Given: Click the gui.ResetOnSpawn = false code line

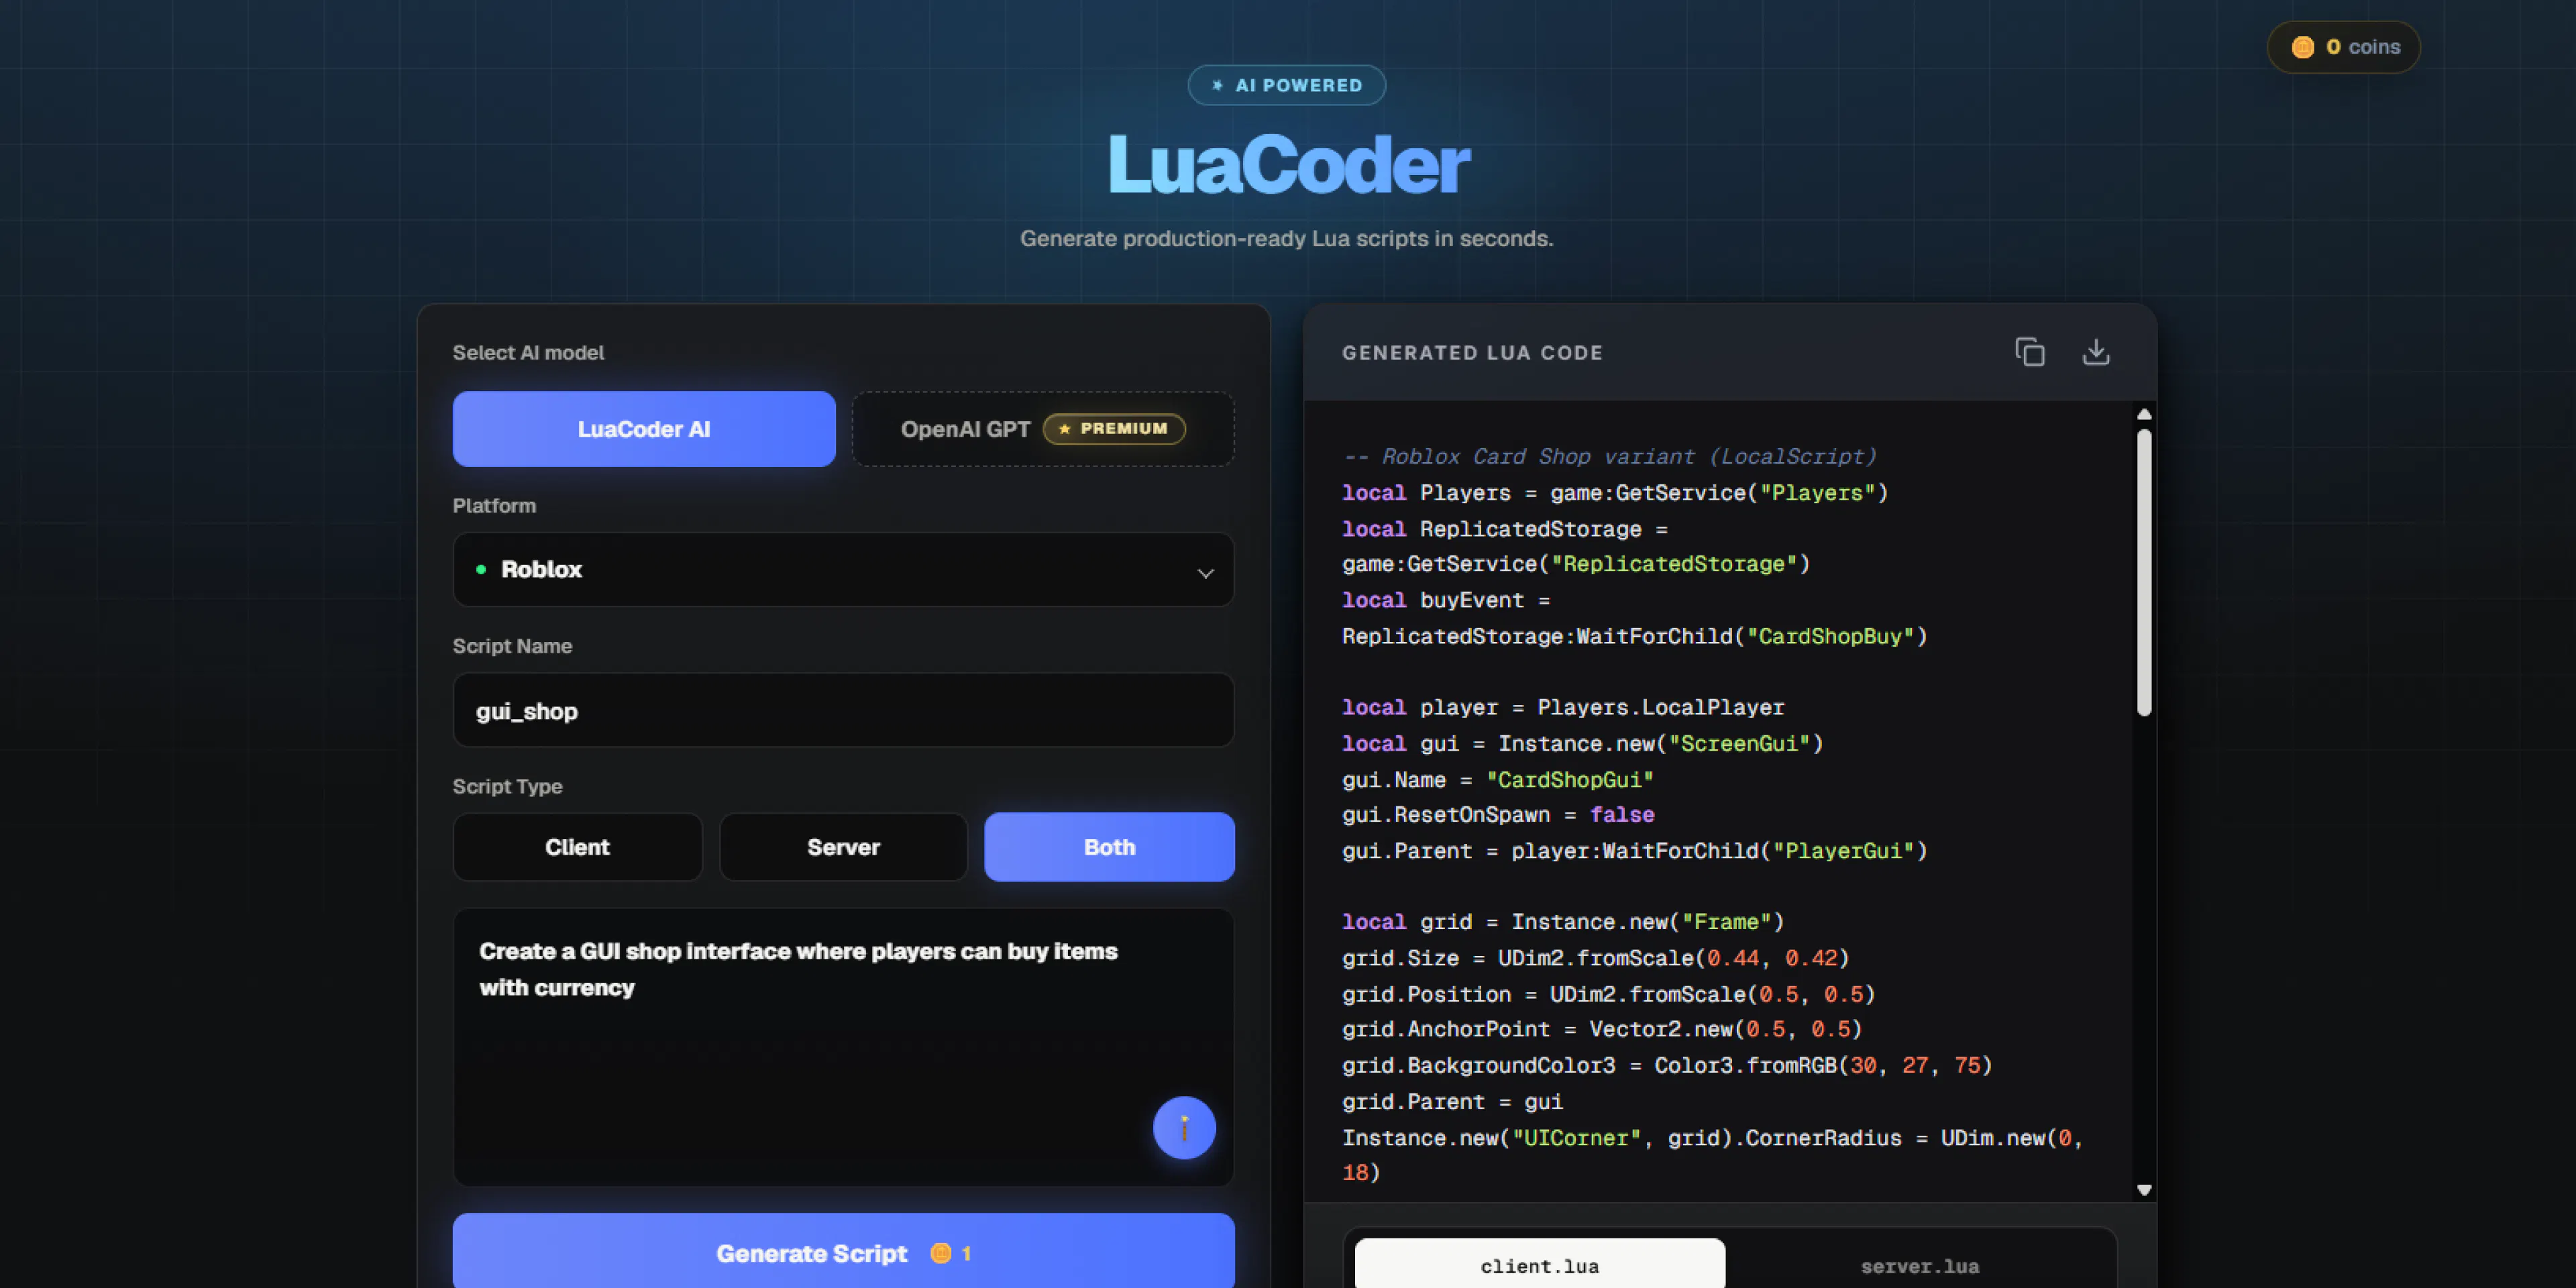Looking at the screenshot, I should [1498, 815].
